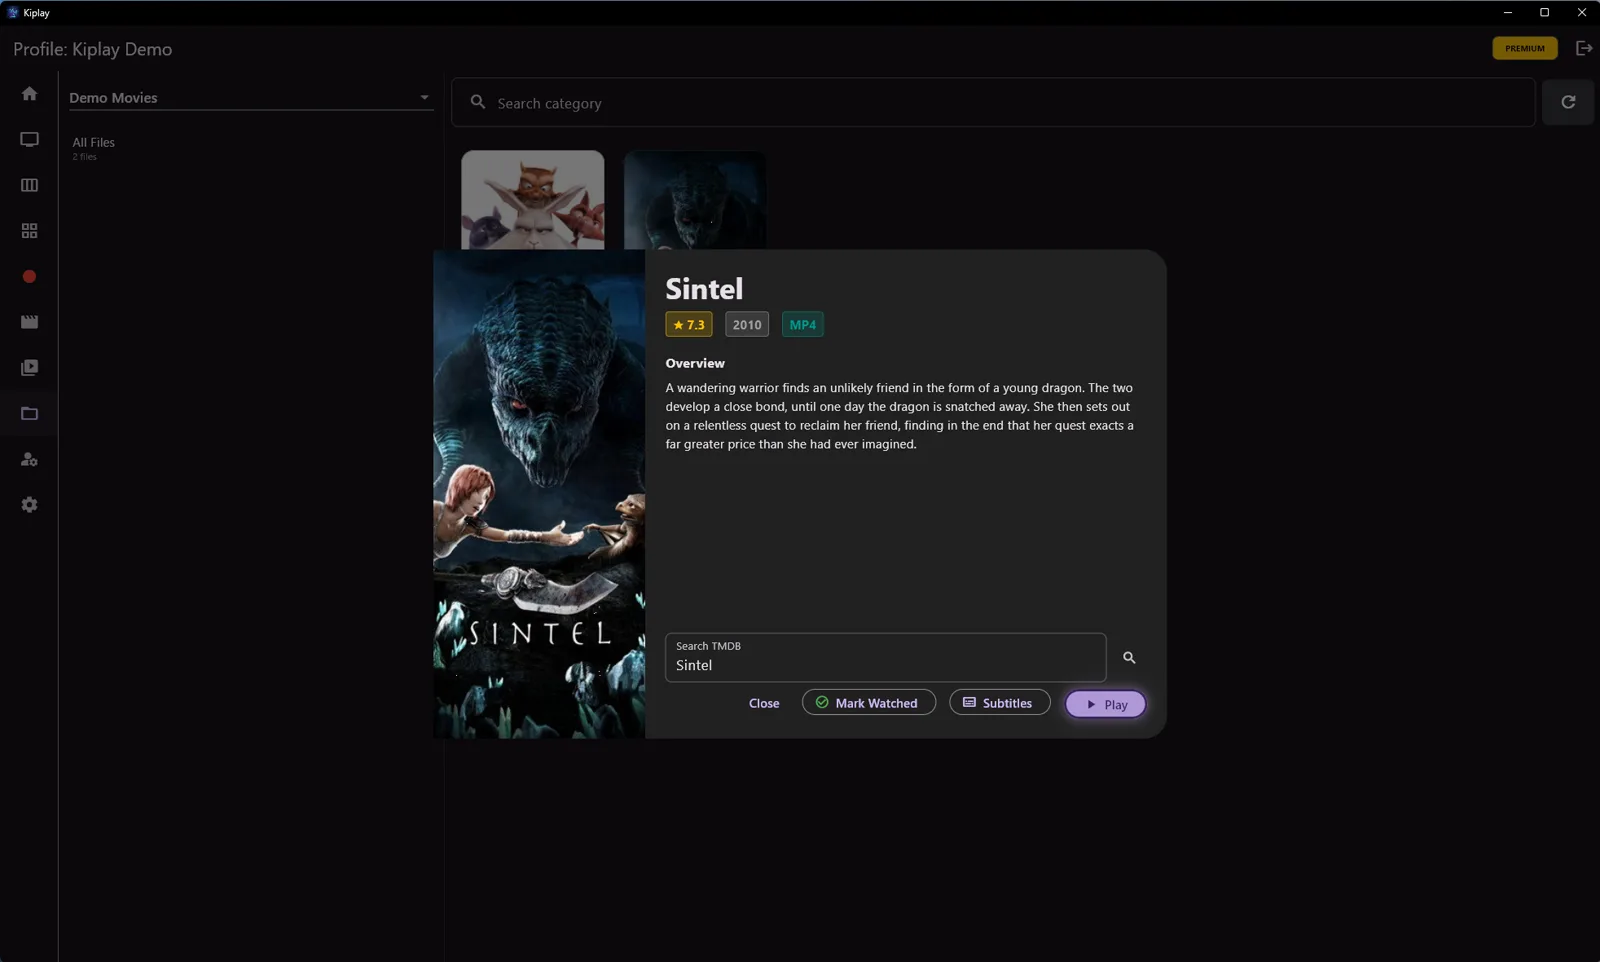Click the logout icon at top right
This screenshot has width=1600, height=962.
tap(1584, 48)
